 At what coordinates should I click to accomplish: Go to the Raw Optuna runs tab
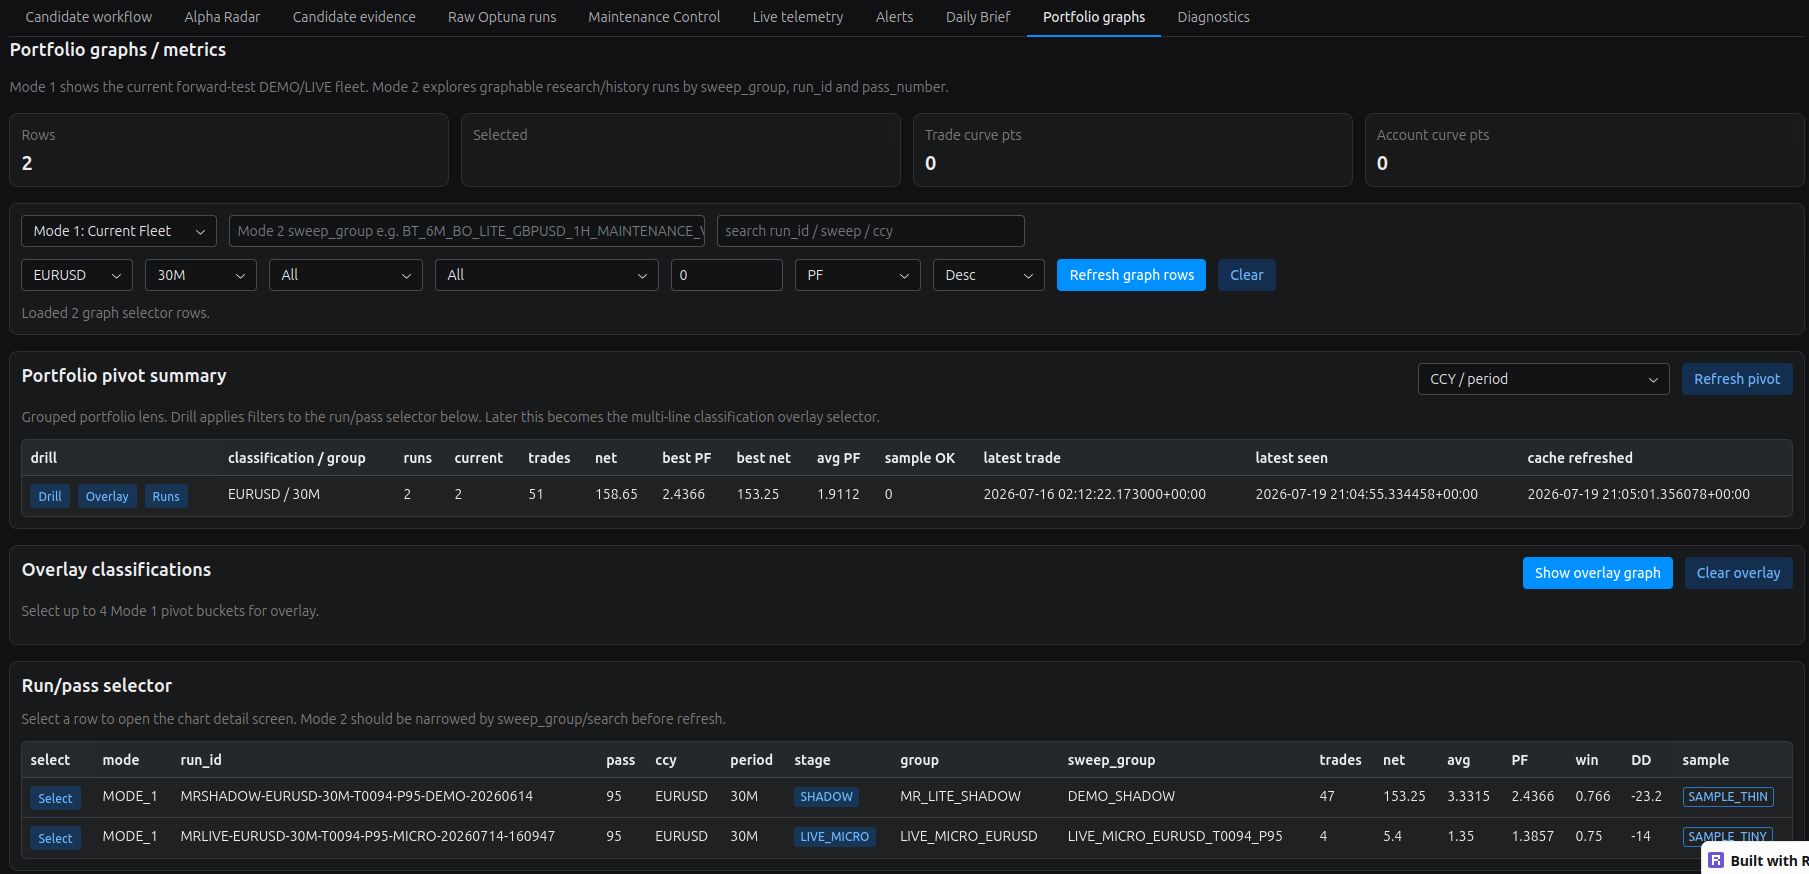(x=502, y=17)
